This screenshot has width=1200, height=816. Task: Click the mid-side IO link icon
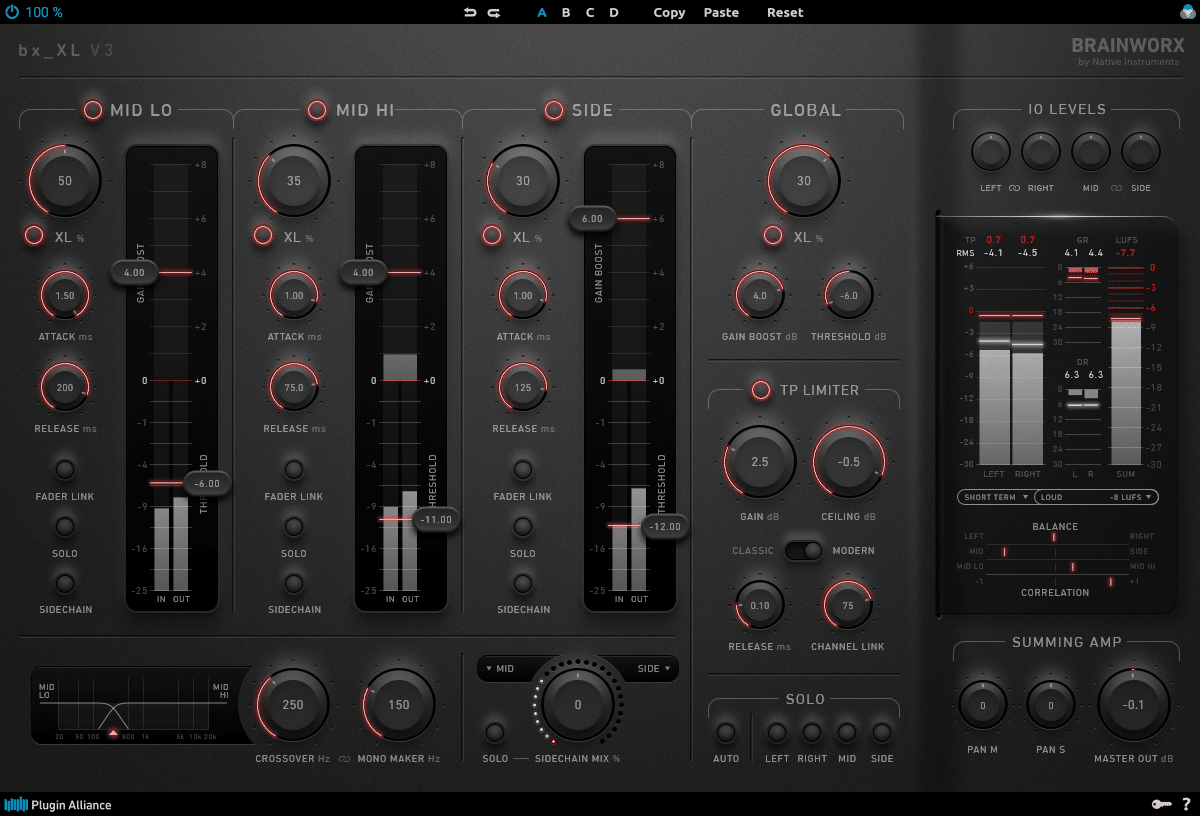click(x=1114, y=188)
